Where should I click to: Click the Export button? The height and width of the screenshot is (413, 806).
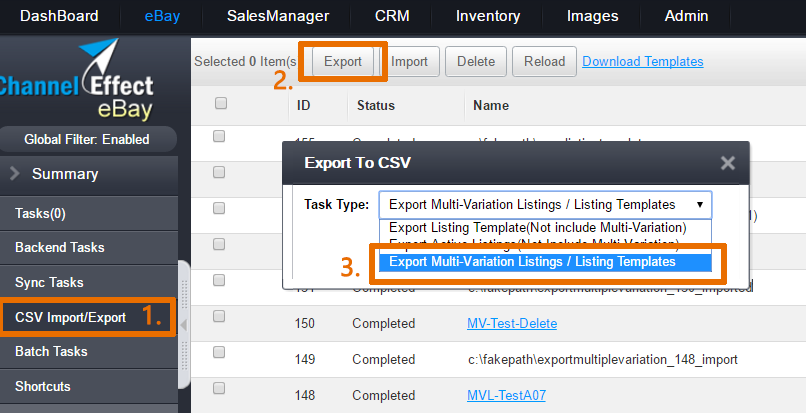pos(343,61)
